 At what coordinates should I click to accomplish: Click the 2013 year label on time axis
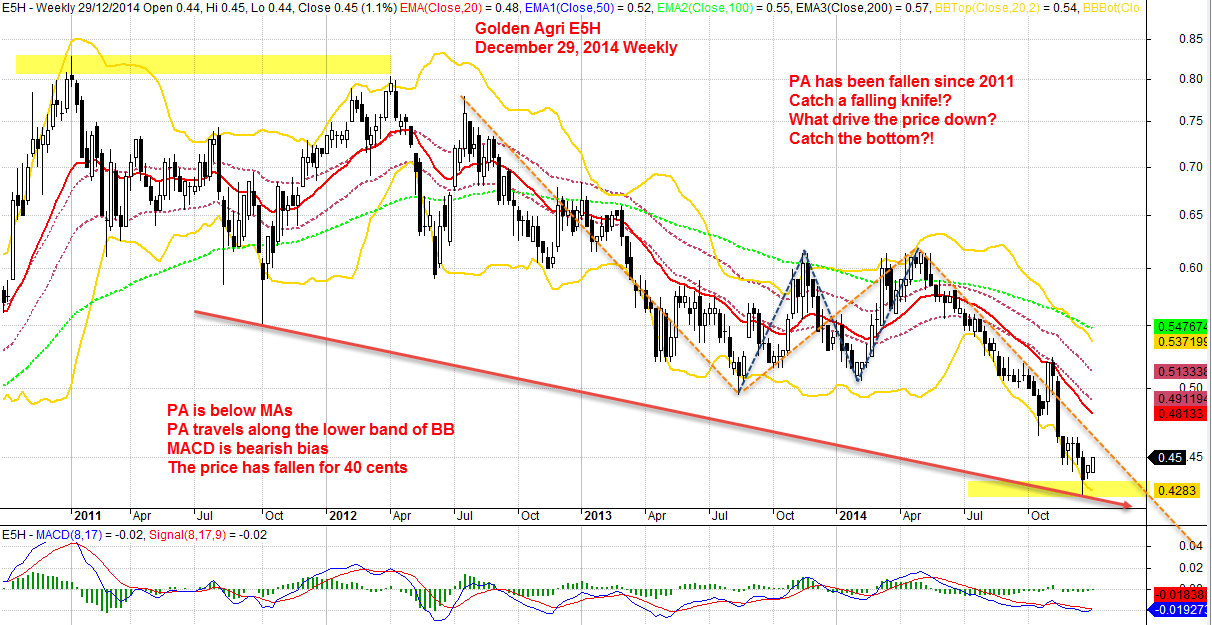597,516
